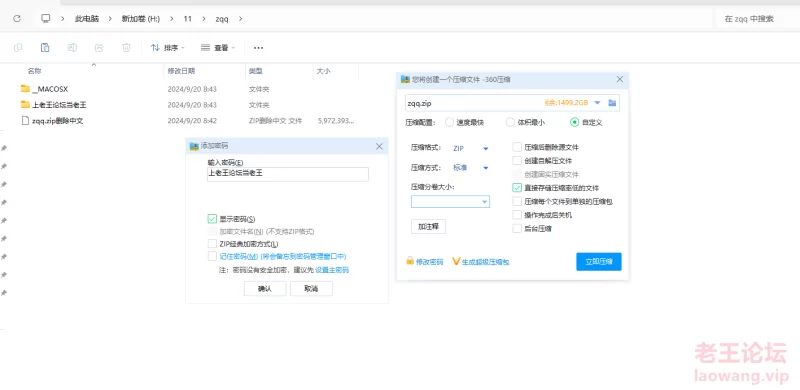Click the copy icon in Explorer toolbar
The height and width of the screenshot is (390, 800).
pos(18,47)
